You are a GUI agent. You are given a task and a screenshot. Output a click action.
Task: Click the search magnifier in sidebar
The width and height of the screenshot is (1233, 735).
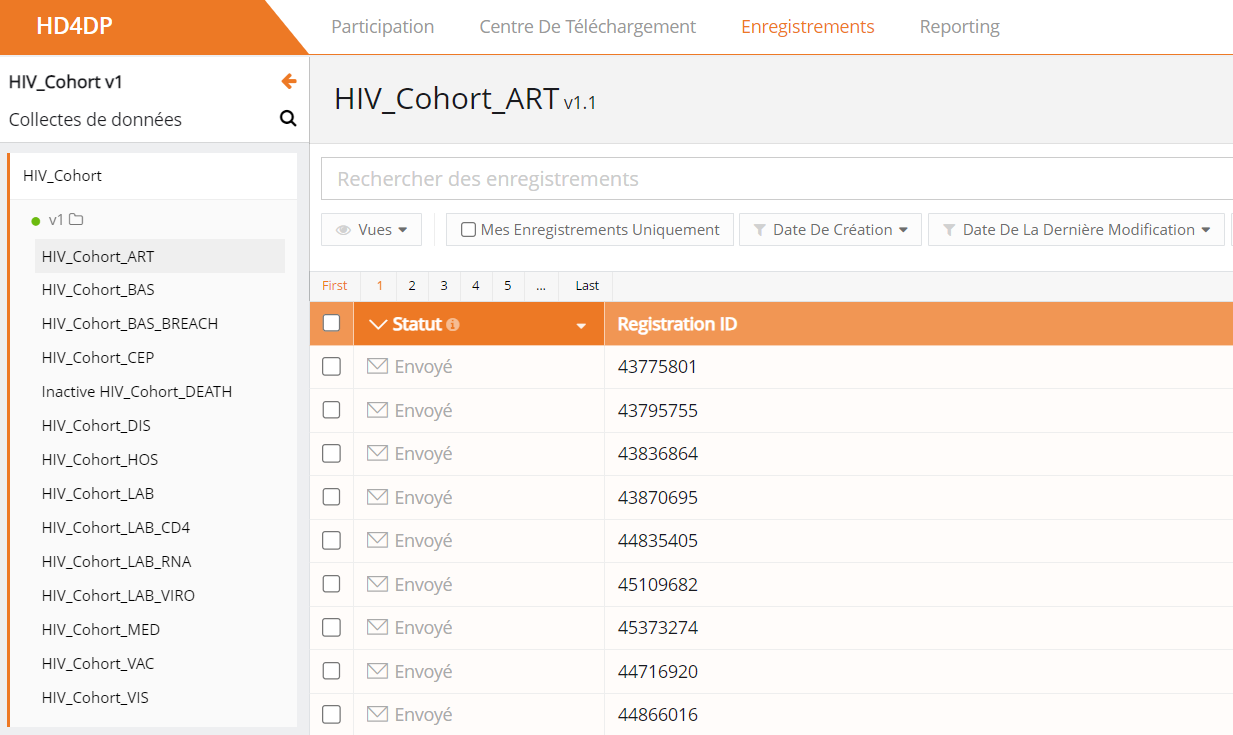288,119
